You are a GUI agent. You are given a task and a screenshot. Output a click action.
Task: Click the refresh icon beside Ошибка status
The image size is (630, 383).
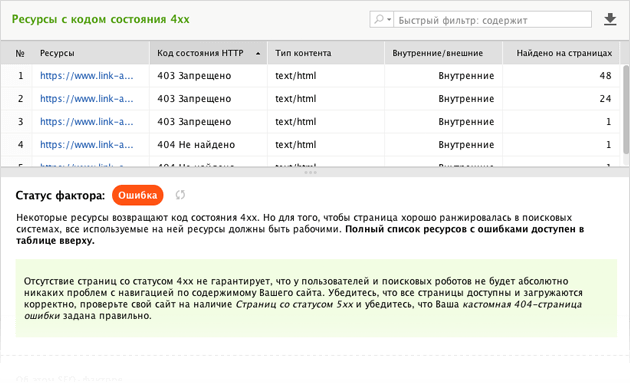[180, 195]
